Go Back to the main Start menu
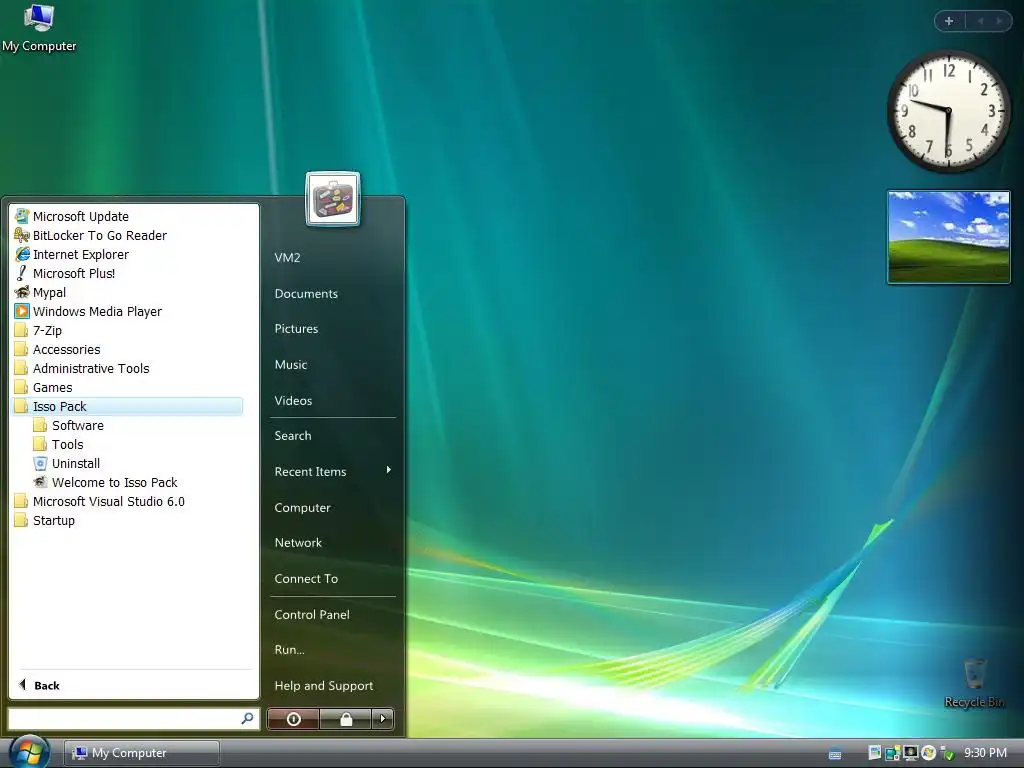 point(40,685)
